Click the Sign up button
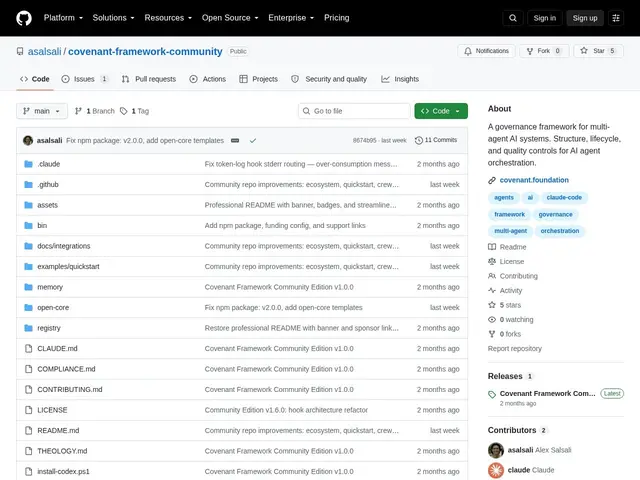 (584, 18)
